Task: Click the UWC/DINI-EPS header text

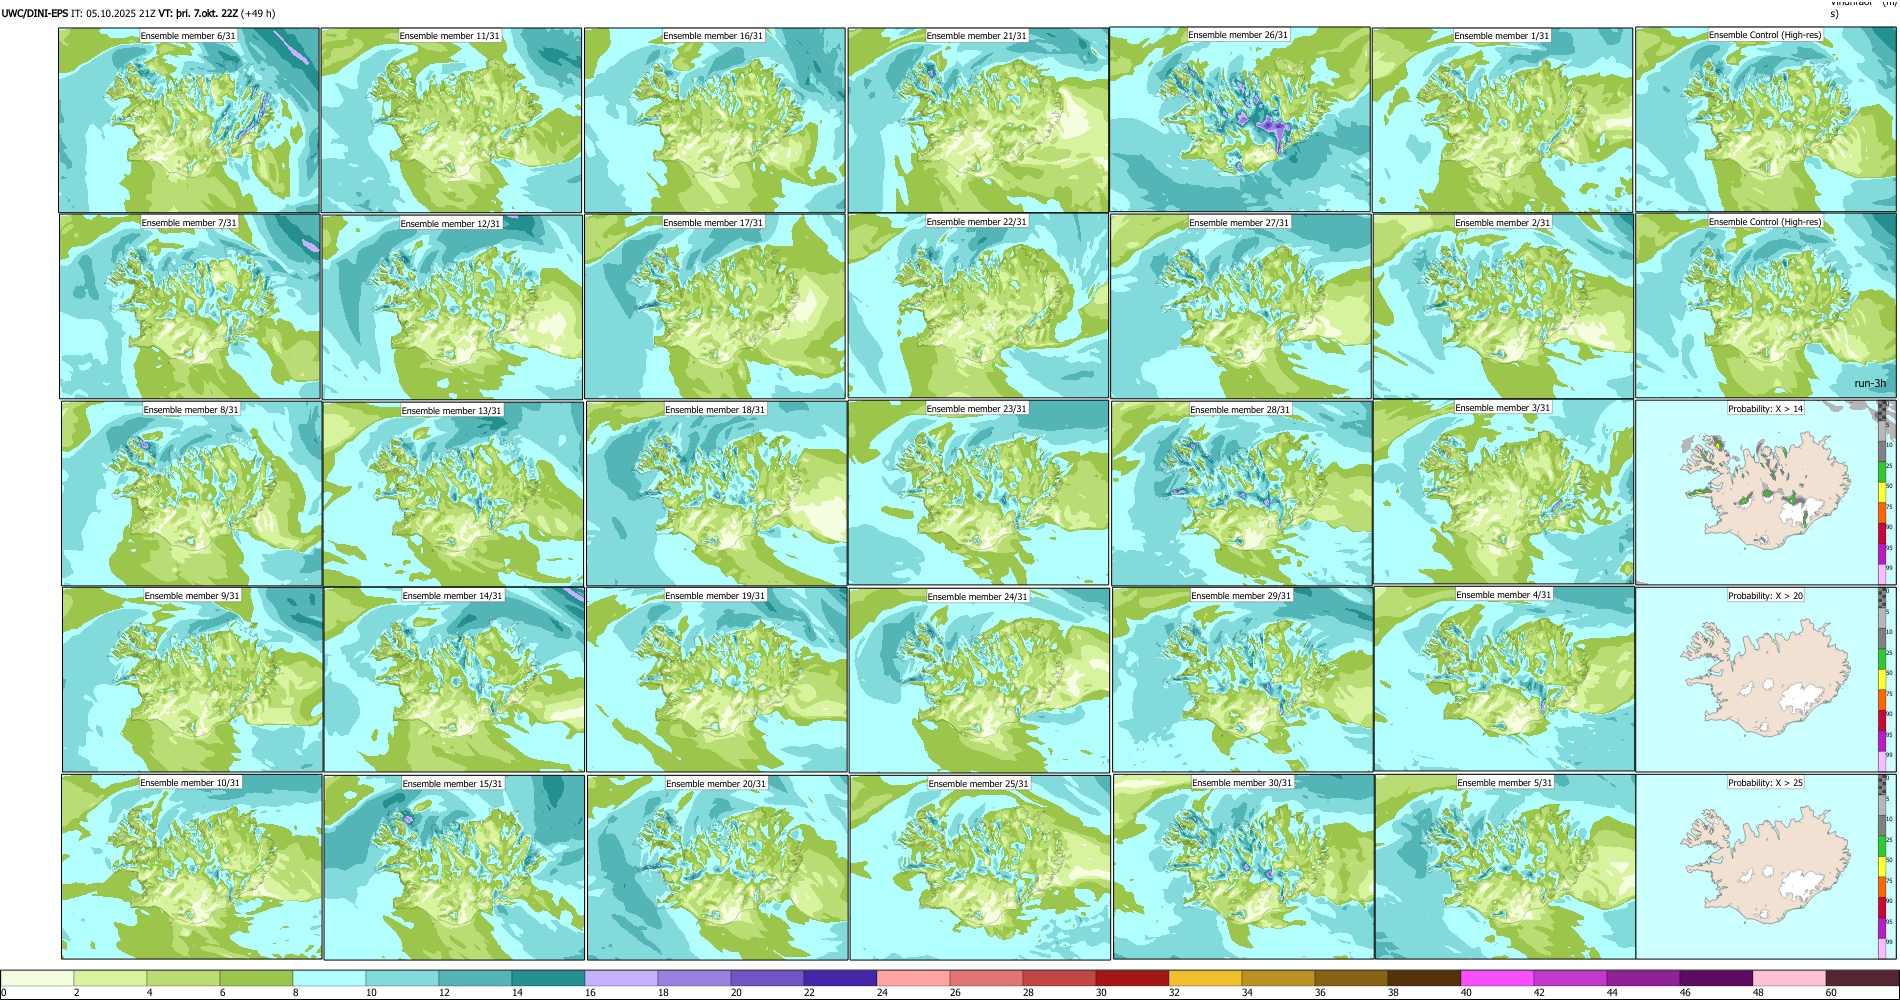Action: pos(35,14)
